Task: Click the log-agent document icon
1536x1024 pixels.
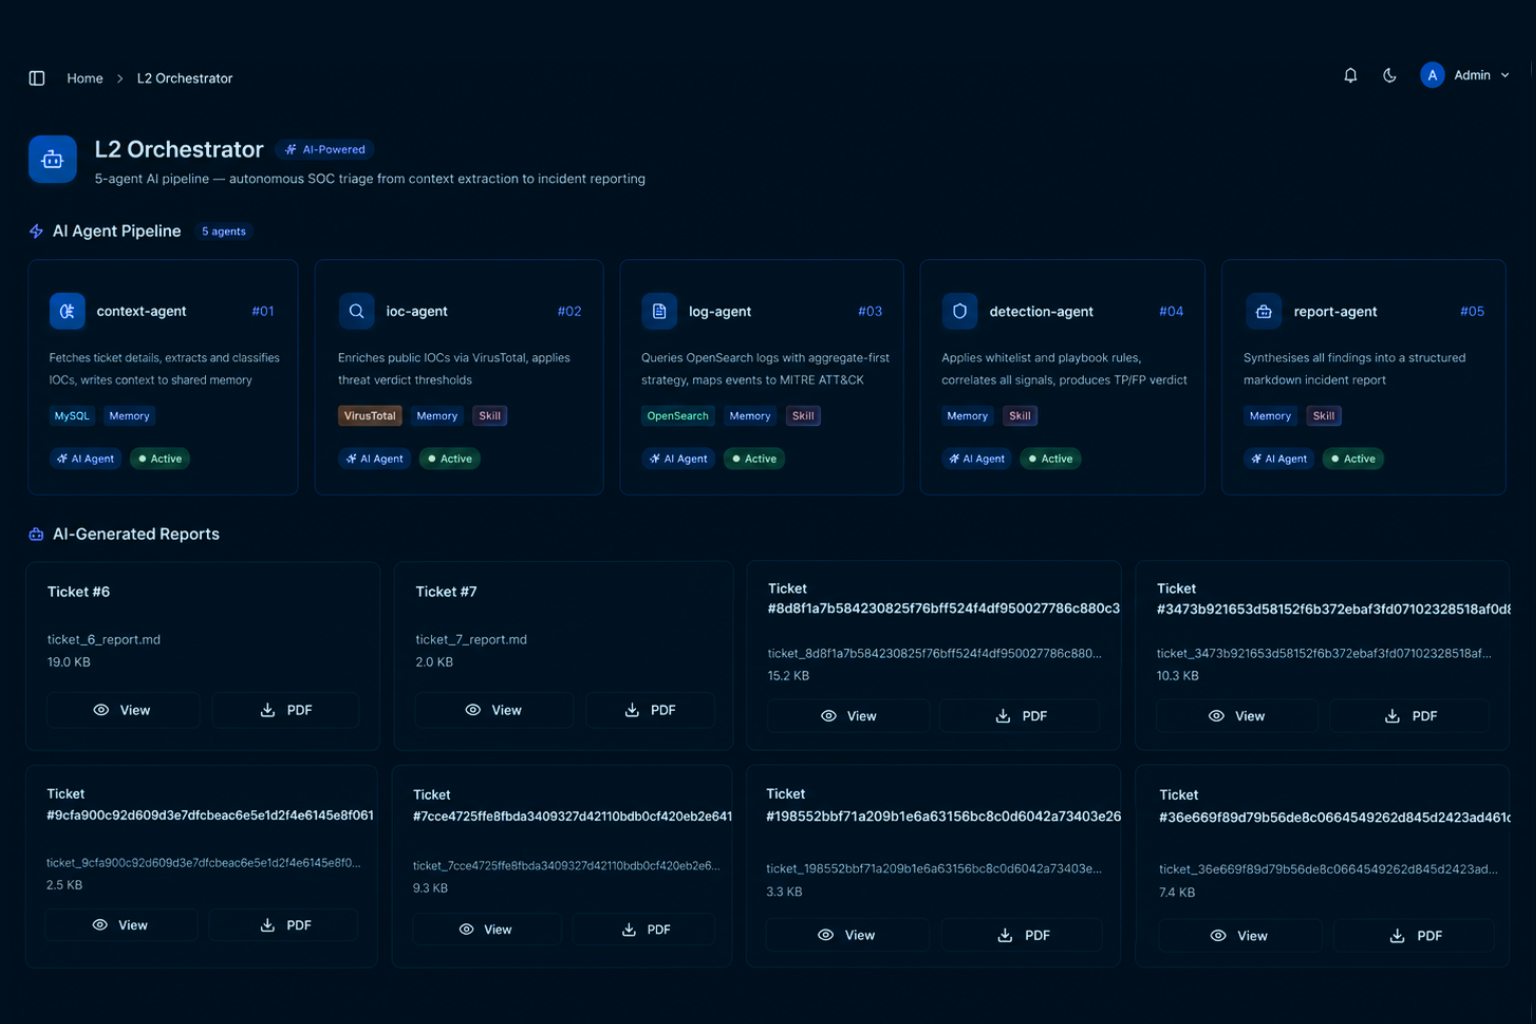Action: (x=659, y=311)
